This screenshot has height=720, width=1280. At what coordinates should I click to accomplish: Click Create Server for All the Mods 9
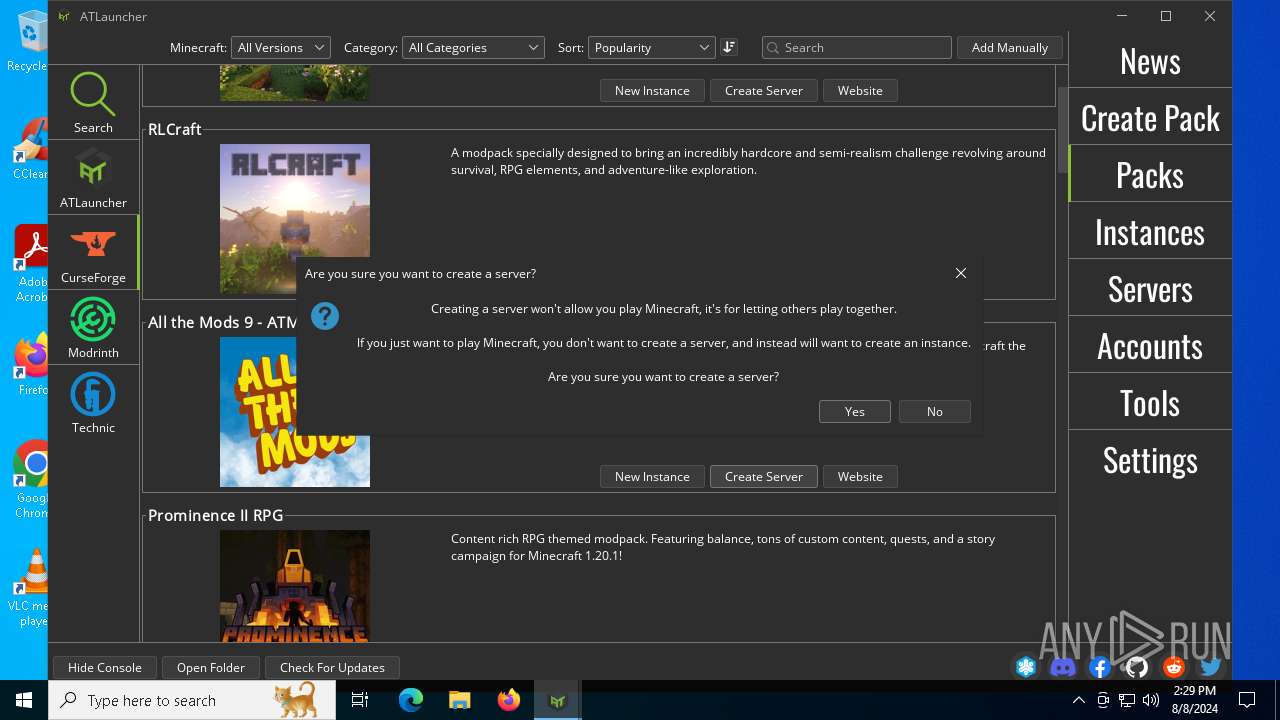tap(764, 476)
